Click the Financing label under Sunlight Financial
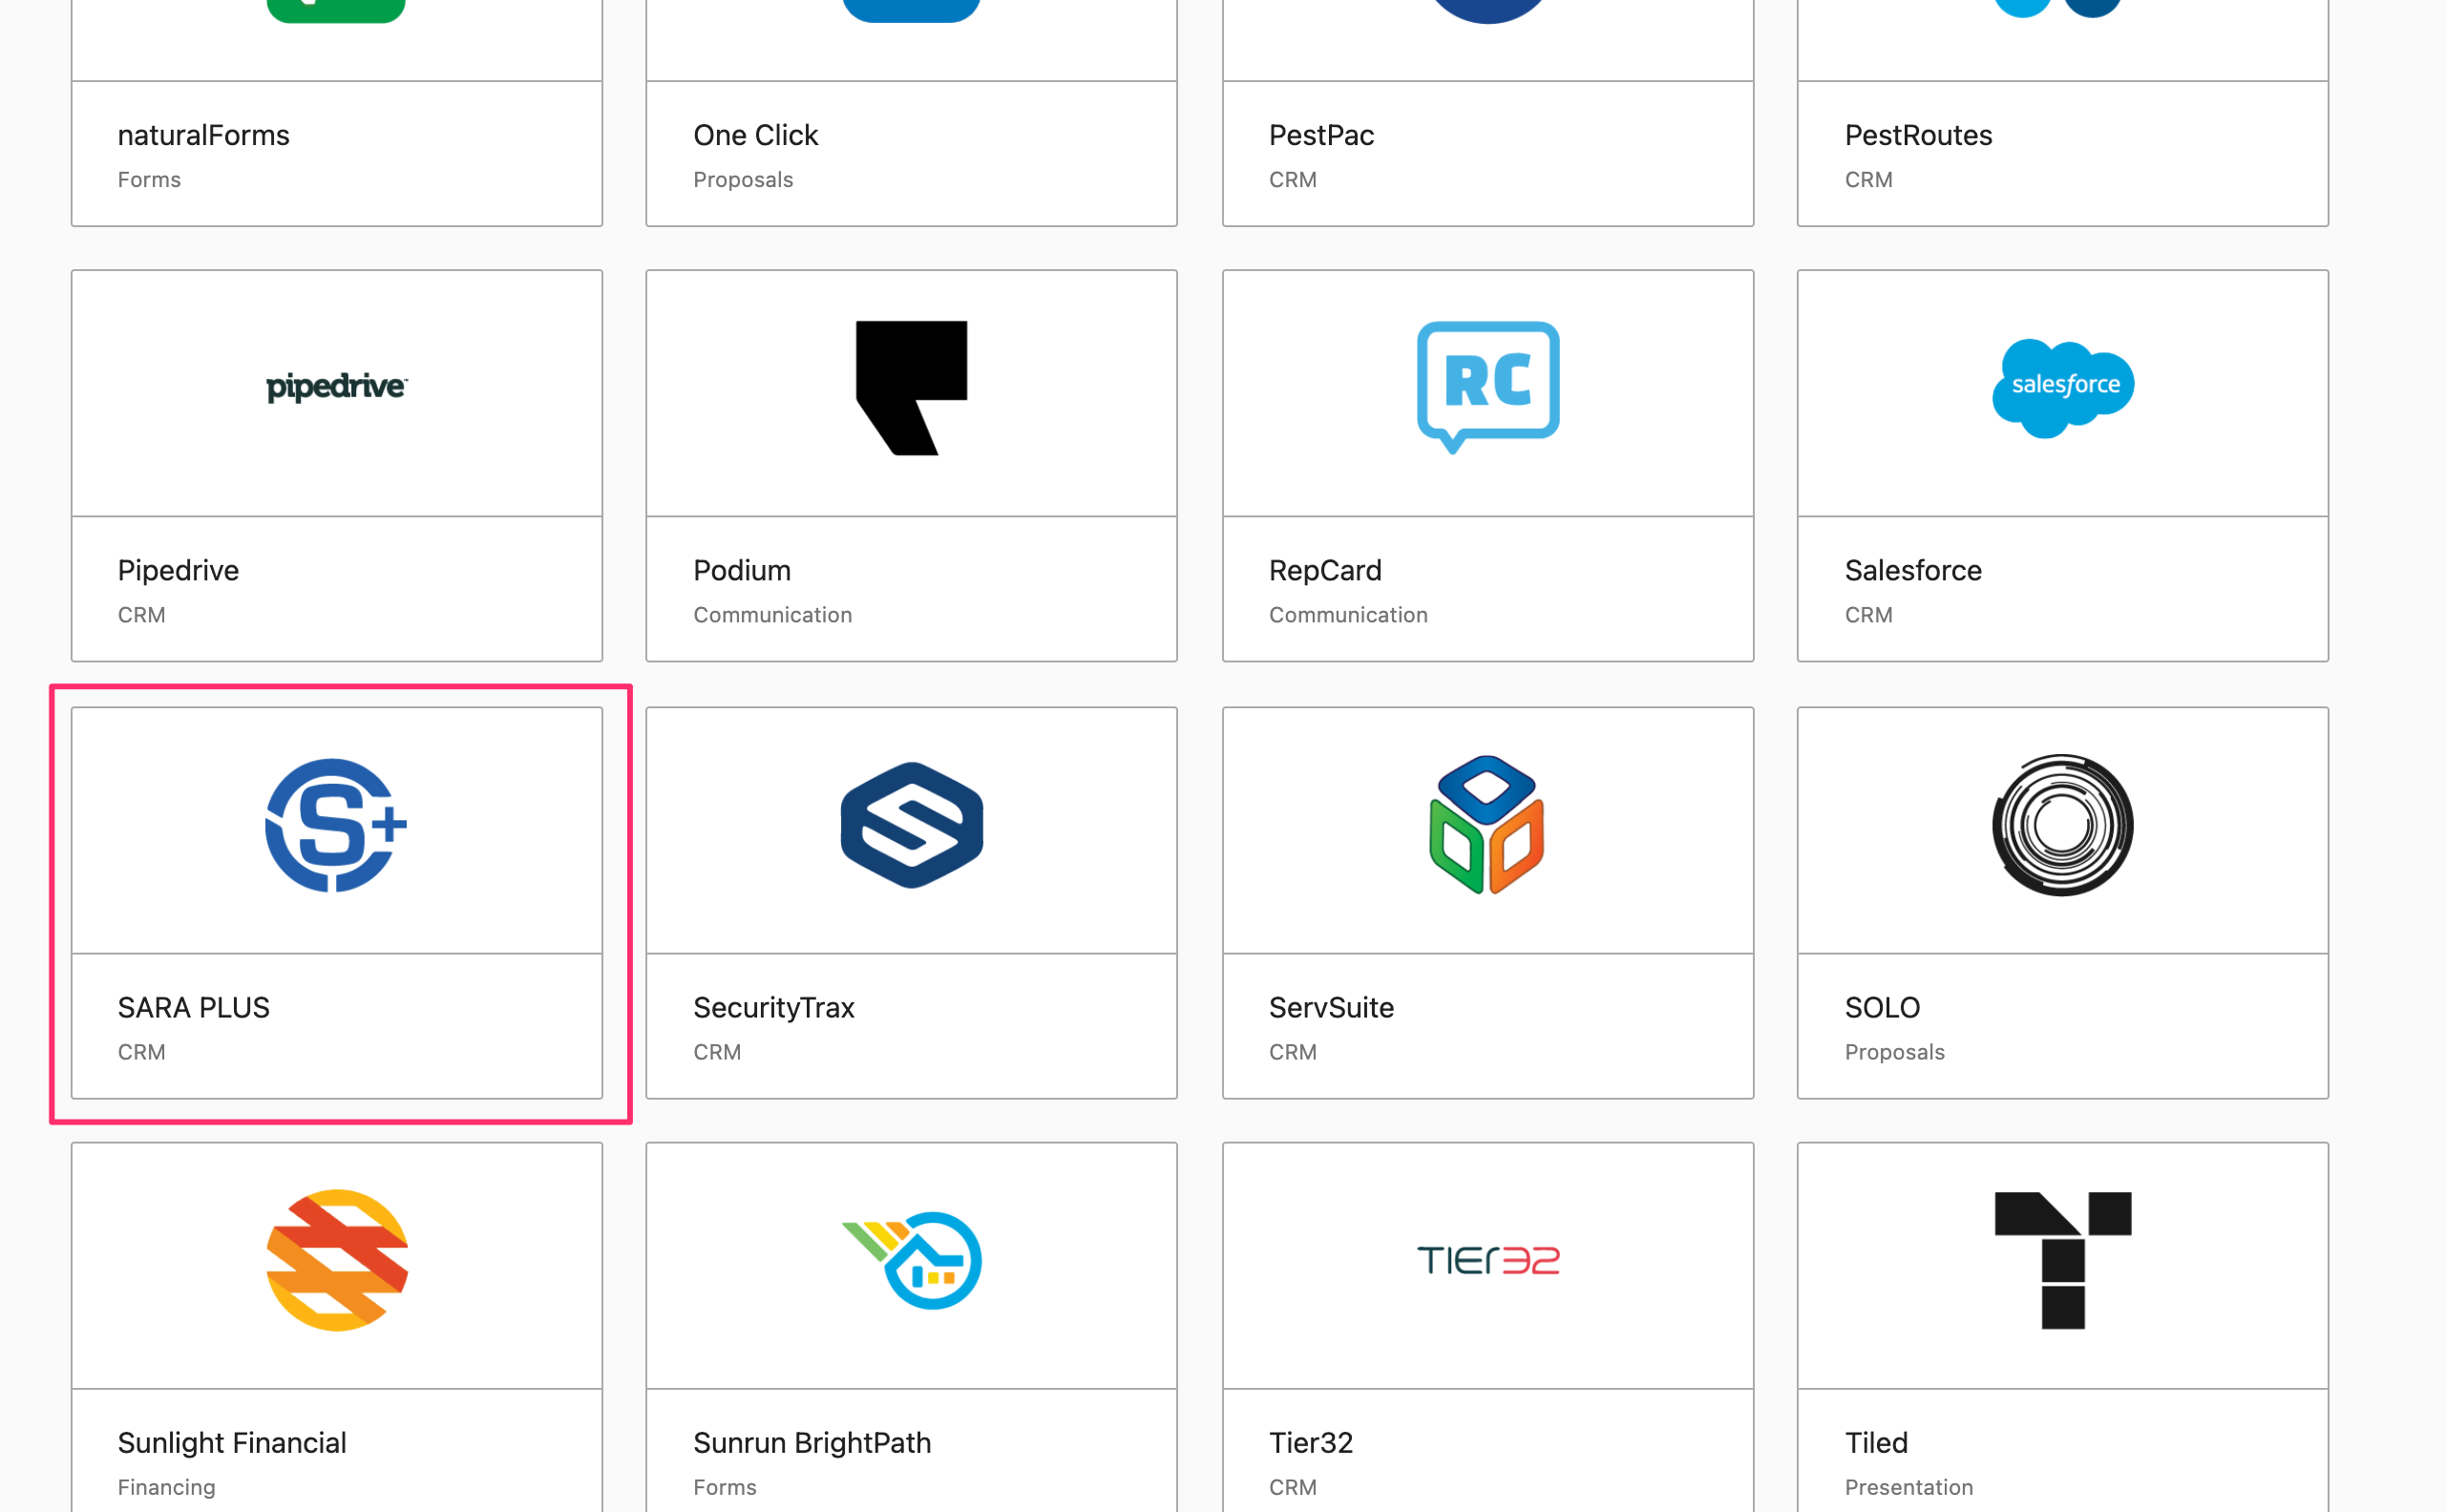The height and width of the screenshot is (1512, 2446). (x=166, y=1487)
